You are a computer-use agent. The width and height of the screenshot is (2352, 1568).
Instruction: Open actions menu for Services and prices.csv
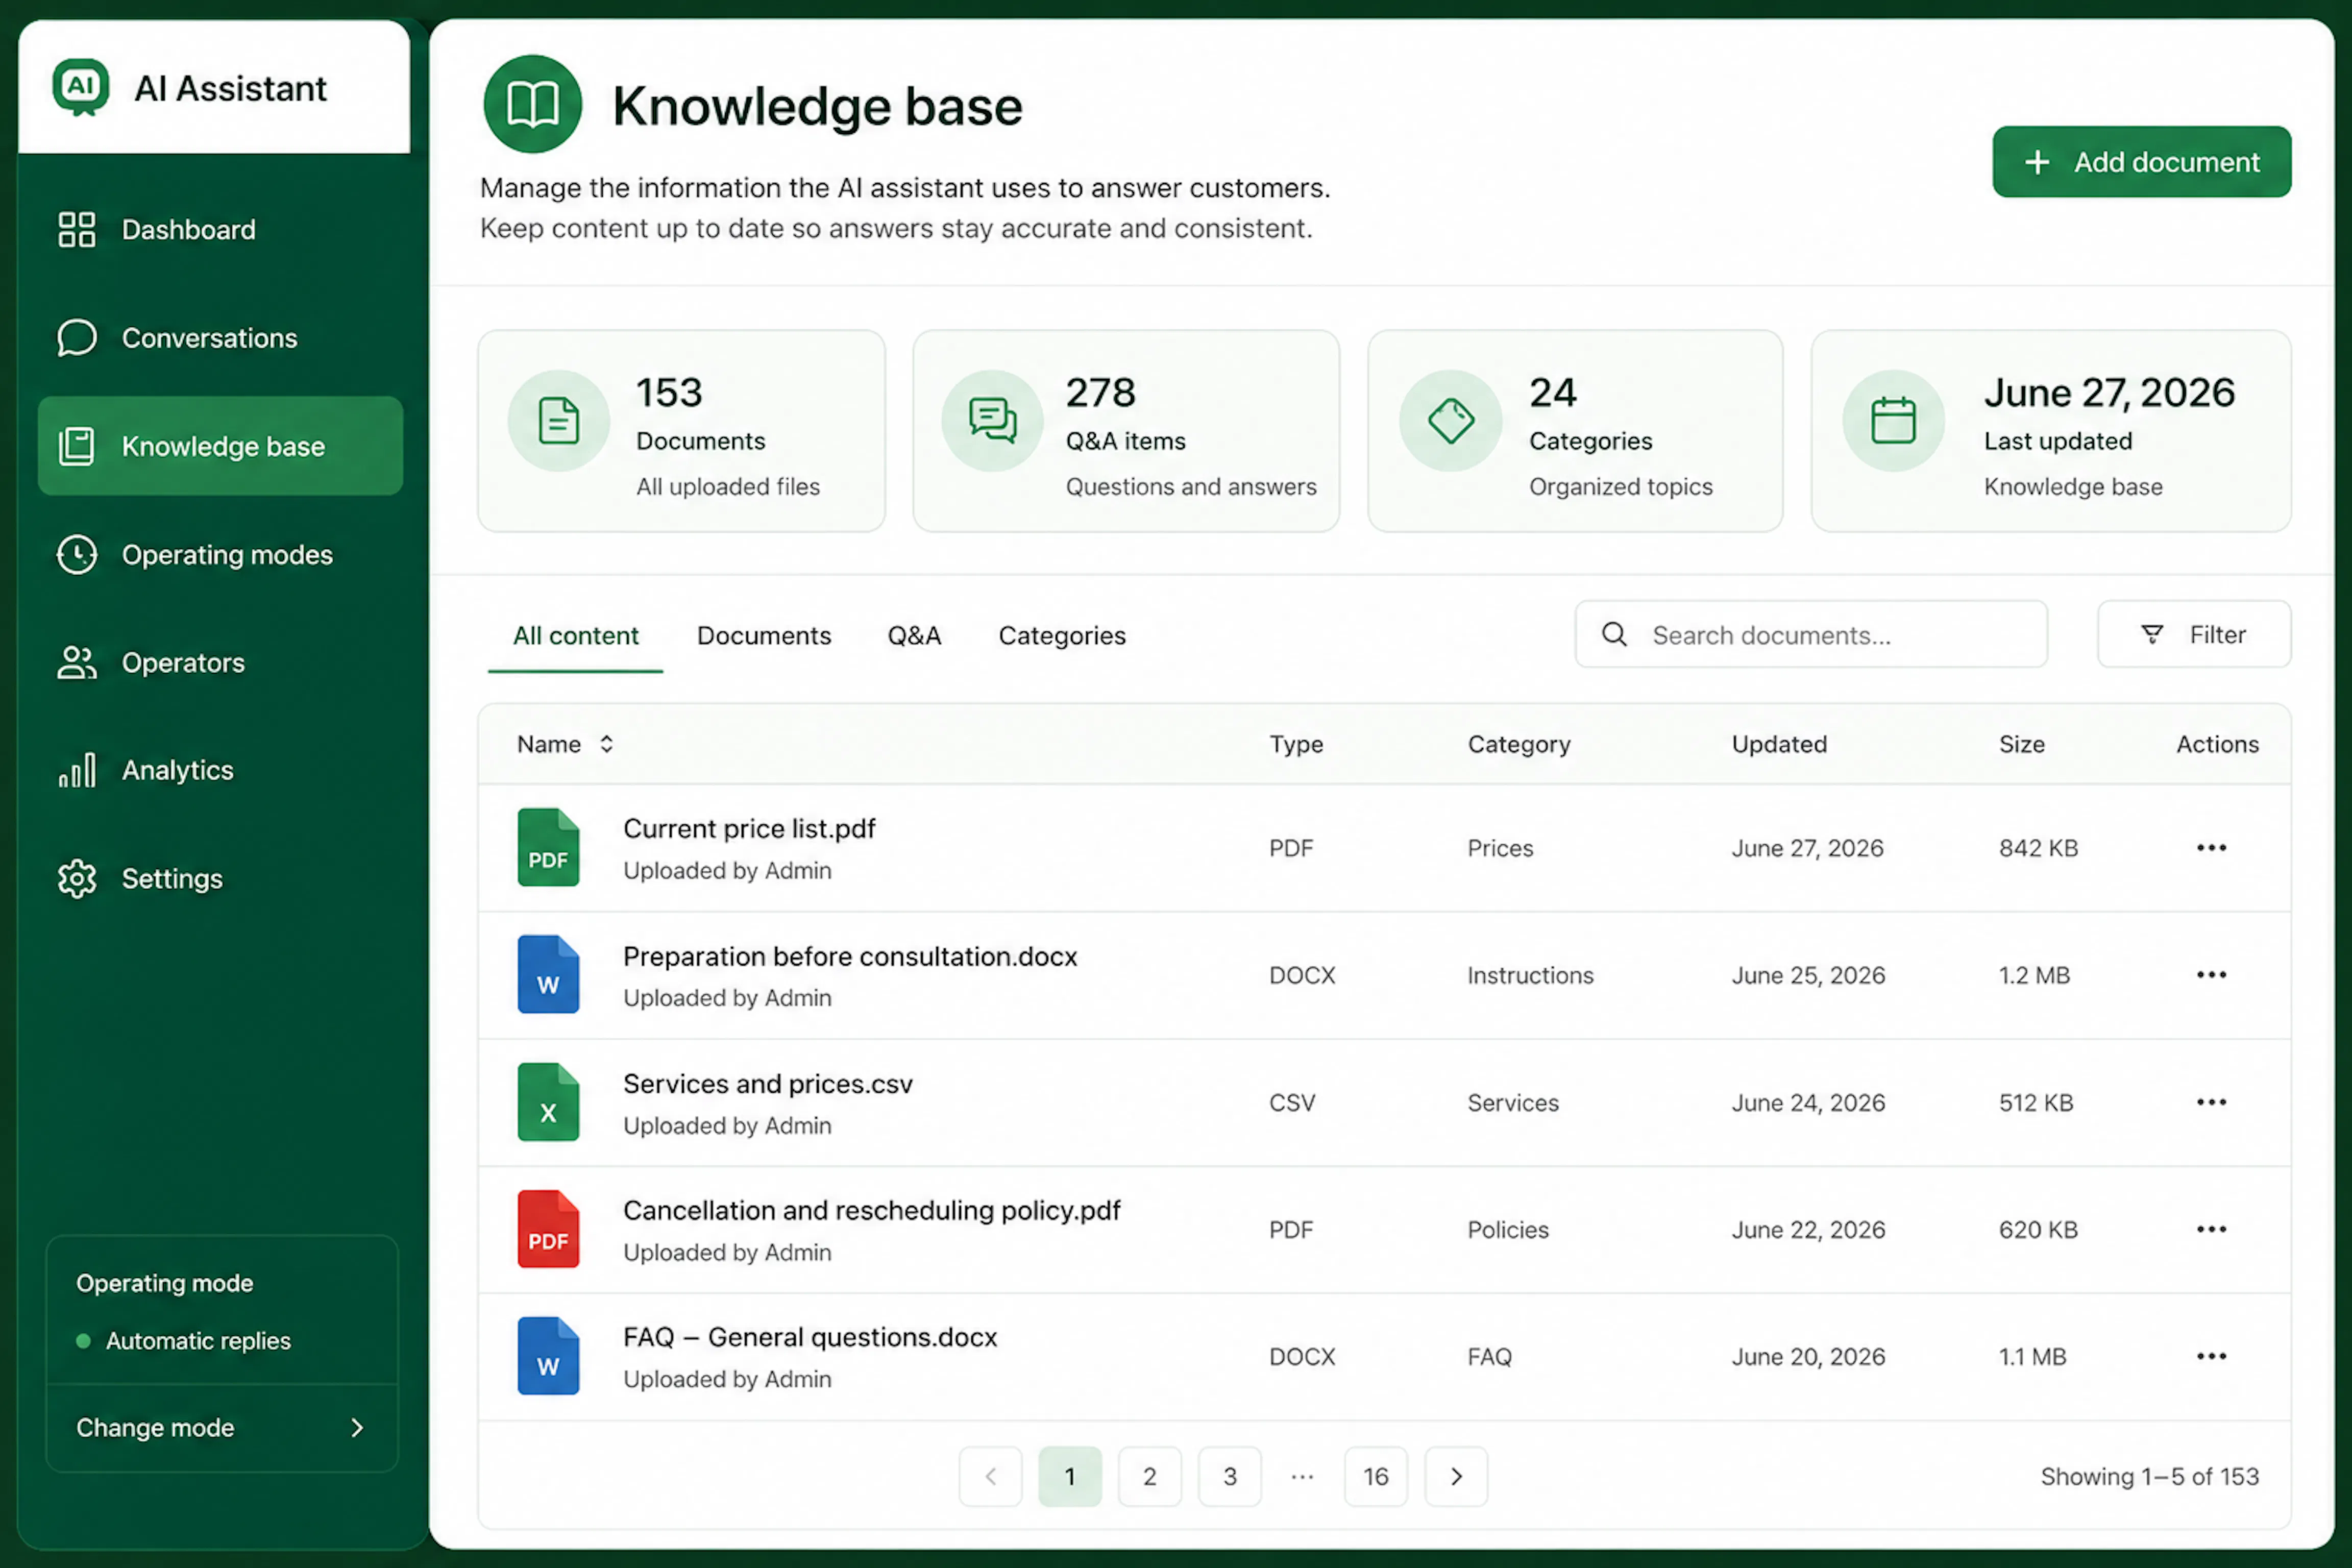click(2211, 1102)
